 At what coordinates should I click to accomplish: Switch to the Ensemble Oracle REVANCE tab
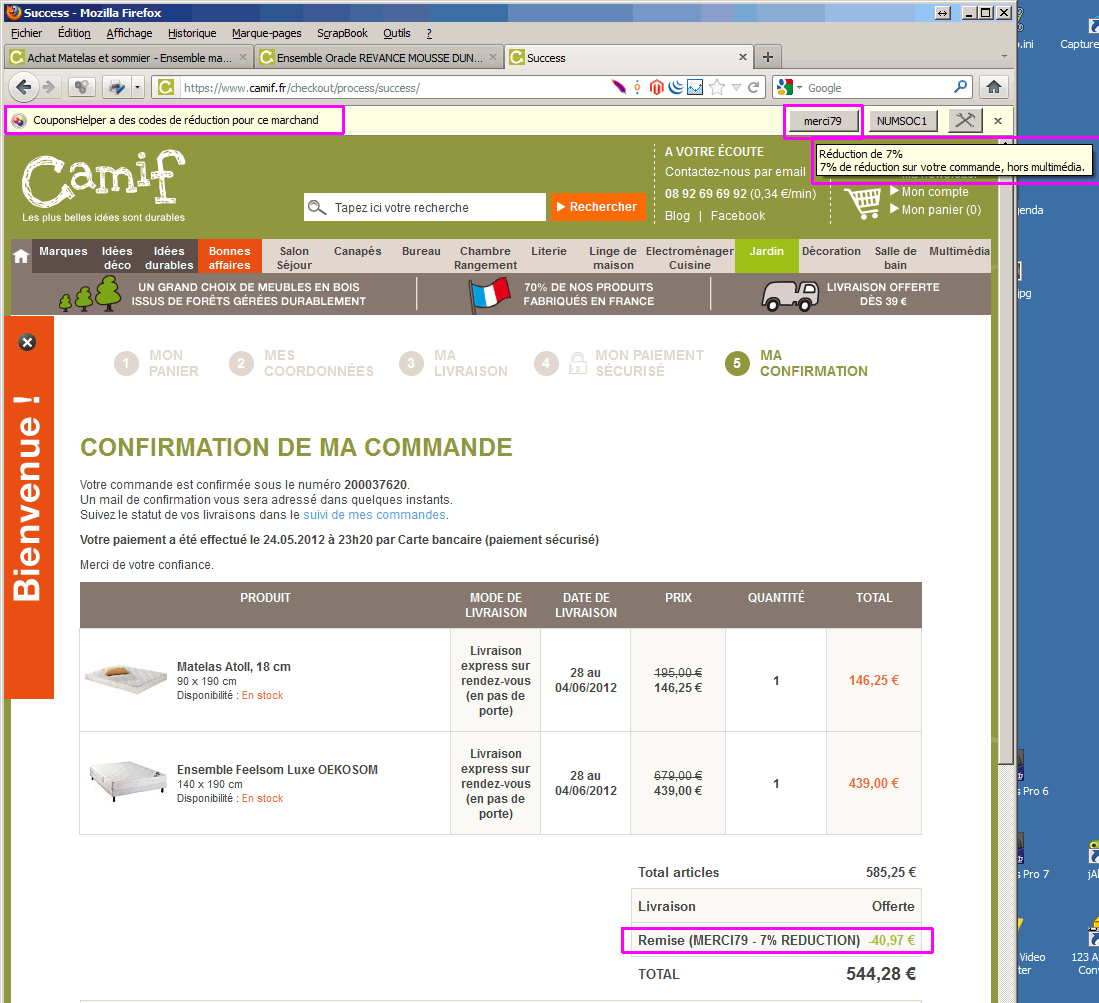(x=379, y=57)
